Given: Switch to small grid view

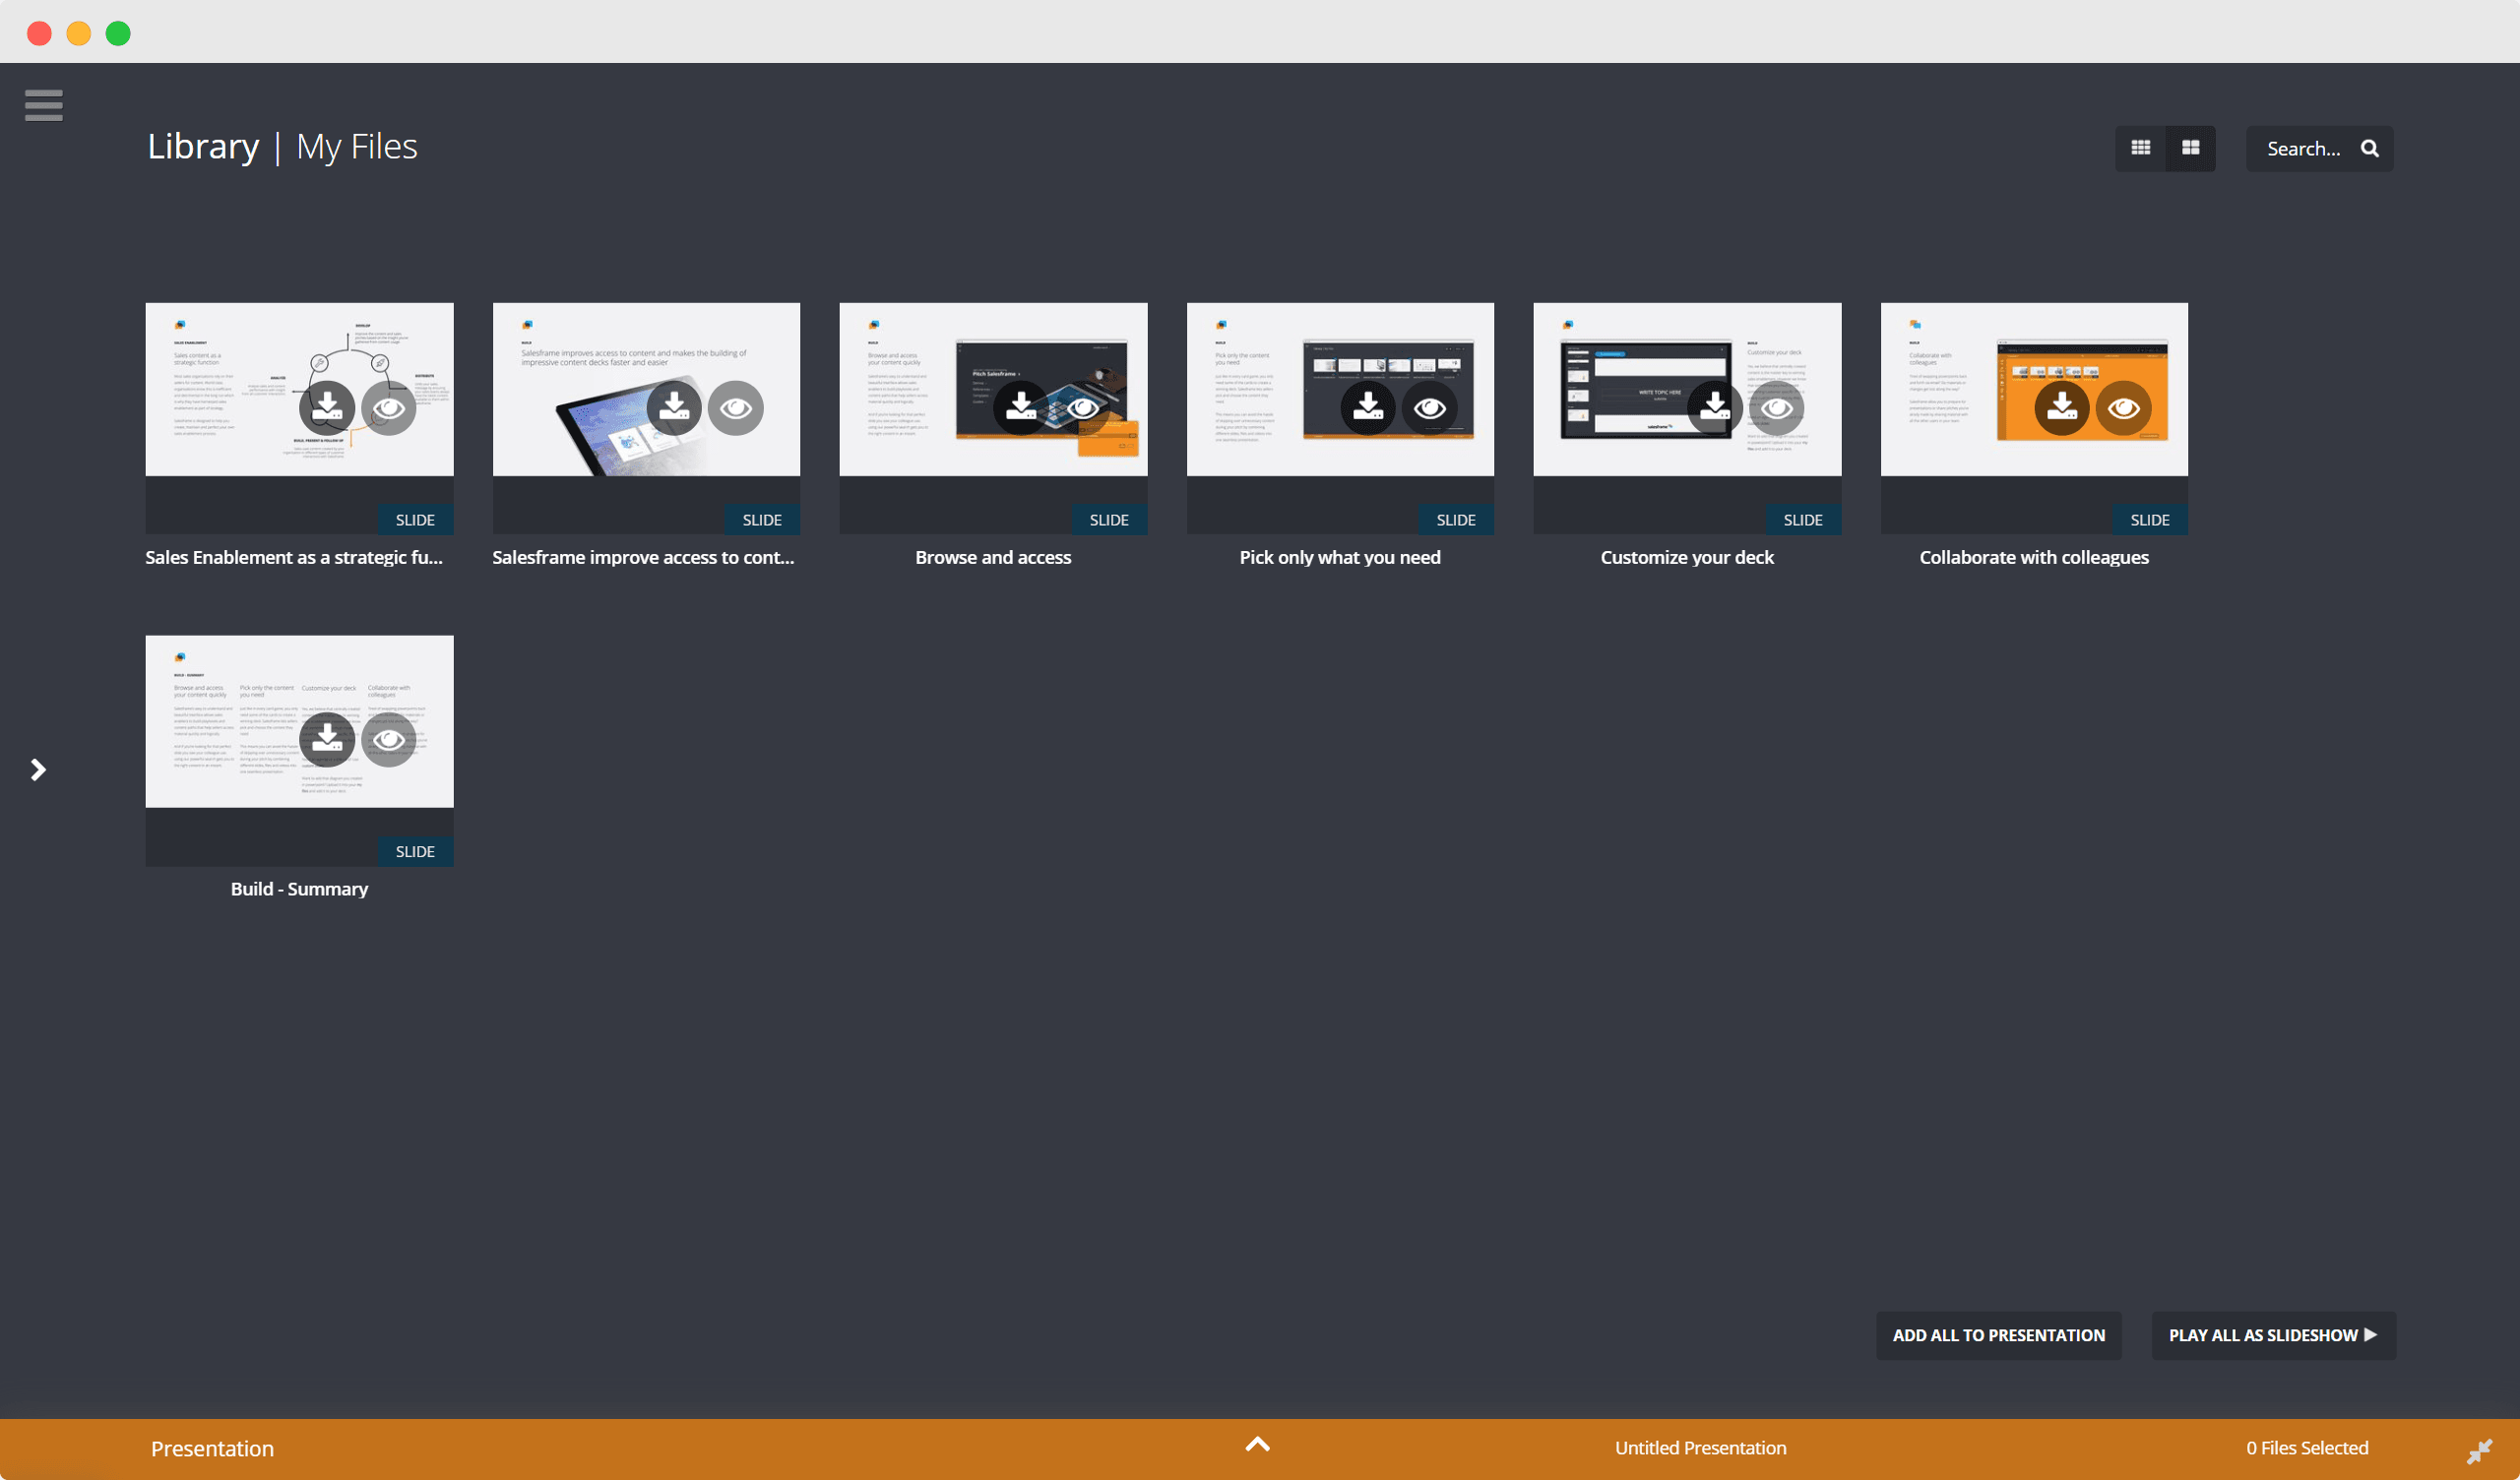Looking at the screenshot, I should click(x=2140, y=148).
